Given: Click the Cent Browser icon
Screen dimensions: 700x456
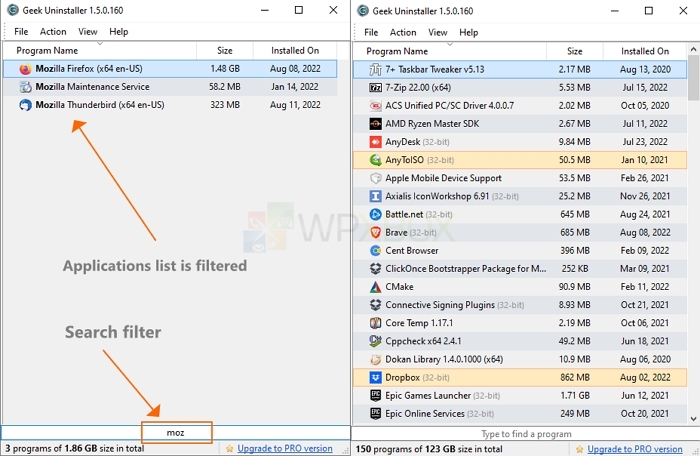Looking at the screenshot, I should [375, 251].
